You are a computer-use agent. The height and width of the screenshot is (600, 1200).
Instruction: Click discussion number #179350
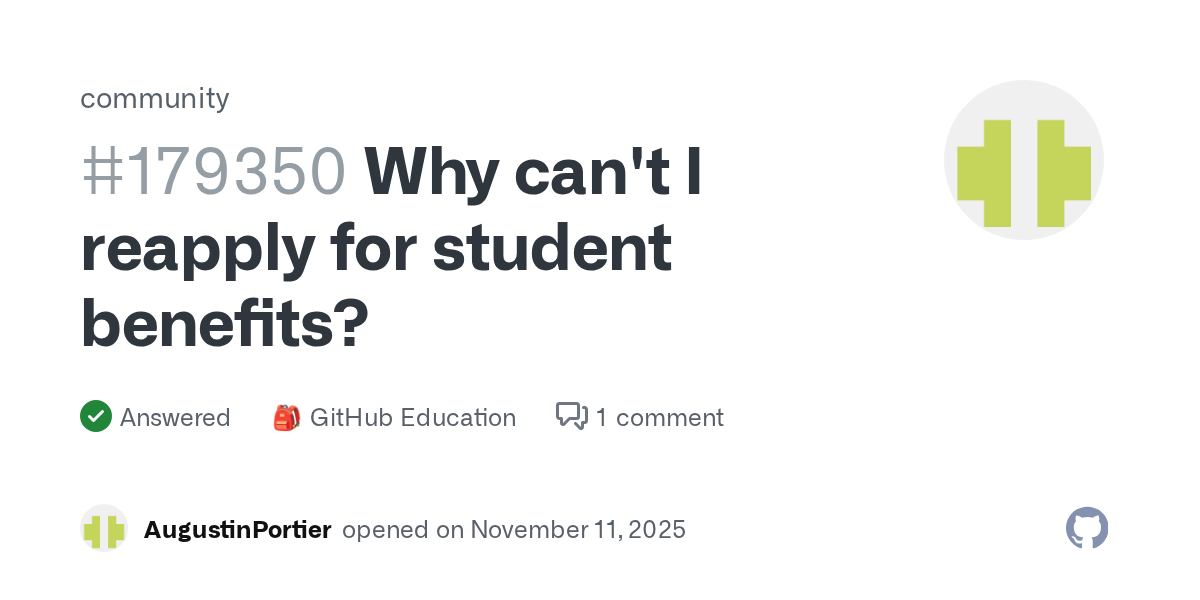click(213, 172)
